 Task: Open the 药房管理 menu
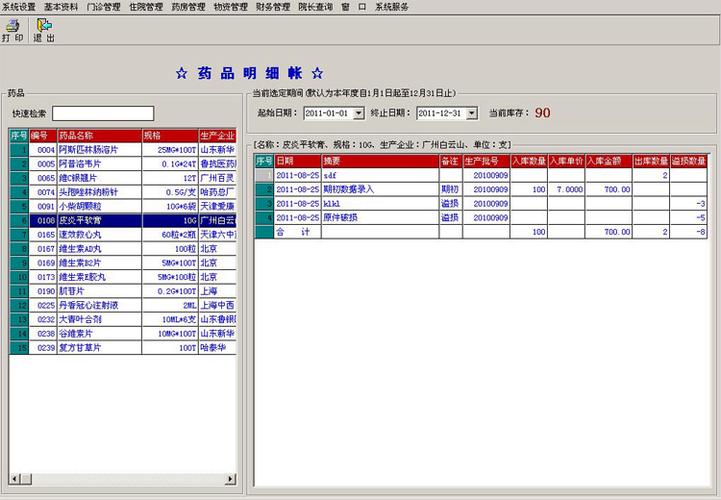(x=188, y=7)
